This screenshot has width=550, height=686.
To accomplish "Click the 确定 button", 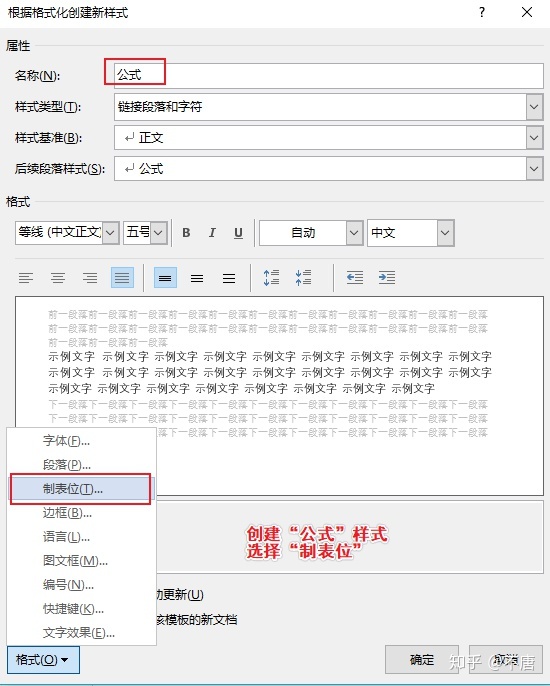I will coord(422,659).
